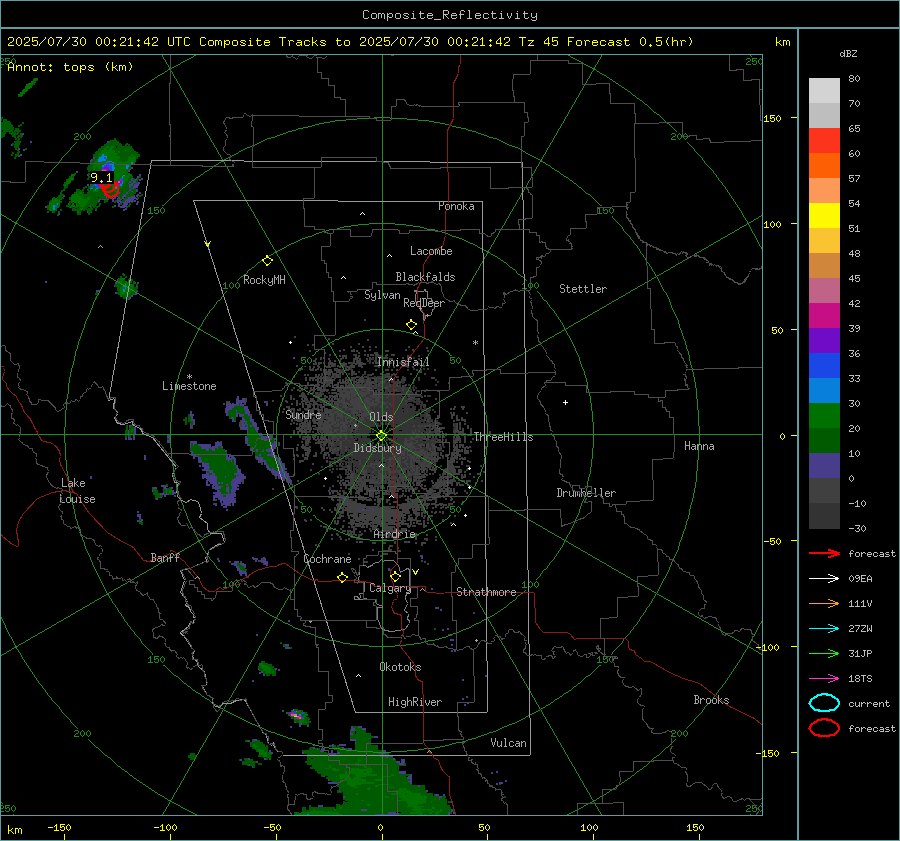Click the Hanna city label
This screenshot has height=841, width=900.
(699, 446)
